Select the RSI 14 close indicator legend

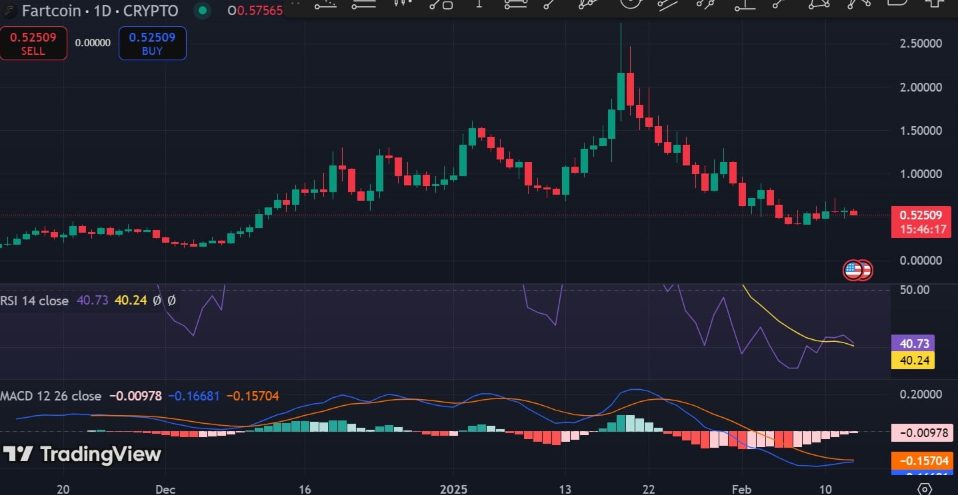pyautogui.click(x=34, y=300)
